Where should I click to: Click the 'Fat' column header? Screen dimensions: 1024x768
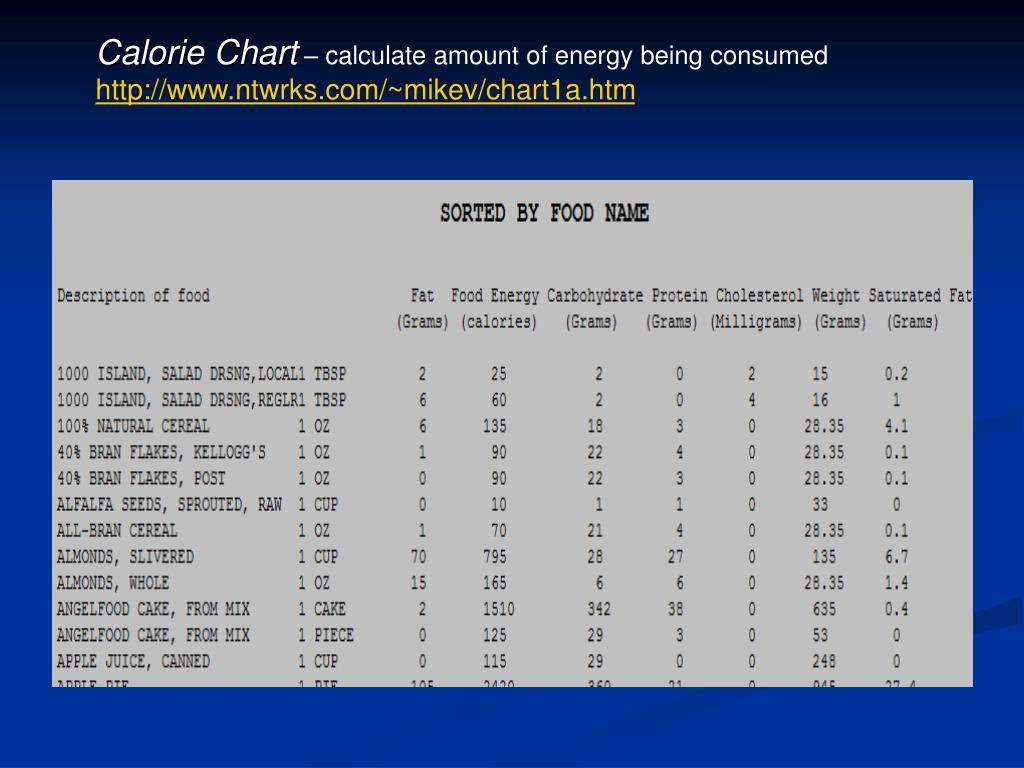coord(422,296)
